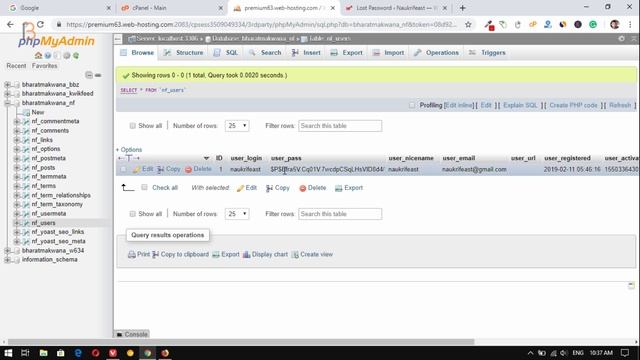640x360 pixels.
Task: Expand nf_posts table node
Action: (x=17, y=167)
